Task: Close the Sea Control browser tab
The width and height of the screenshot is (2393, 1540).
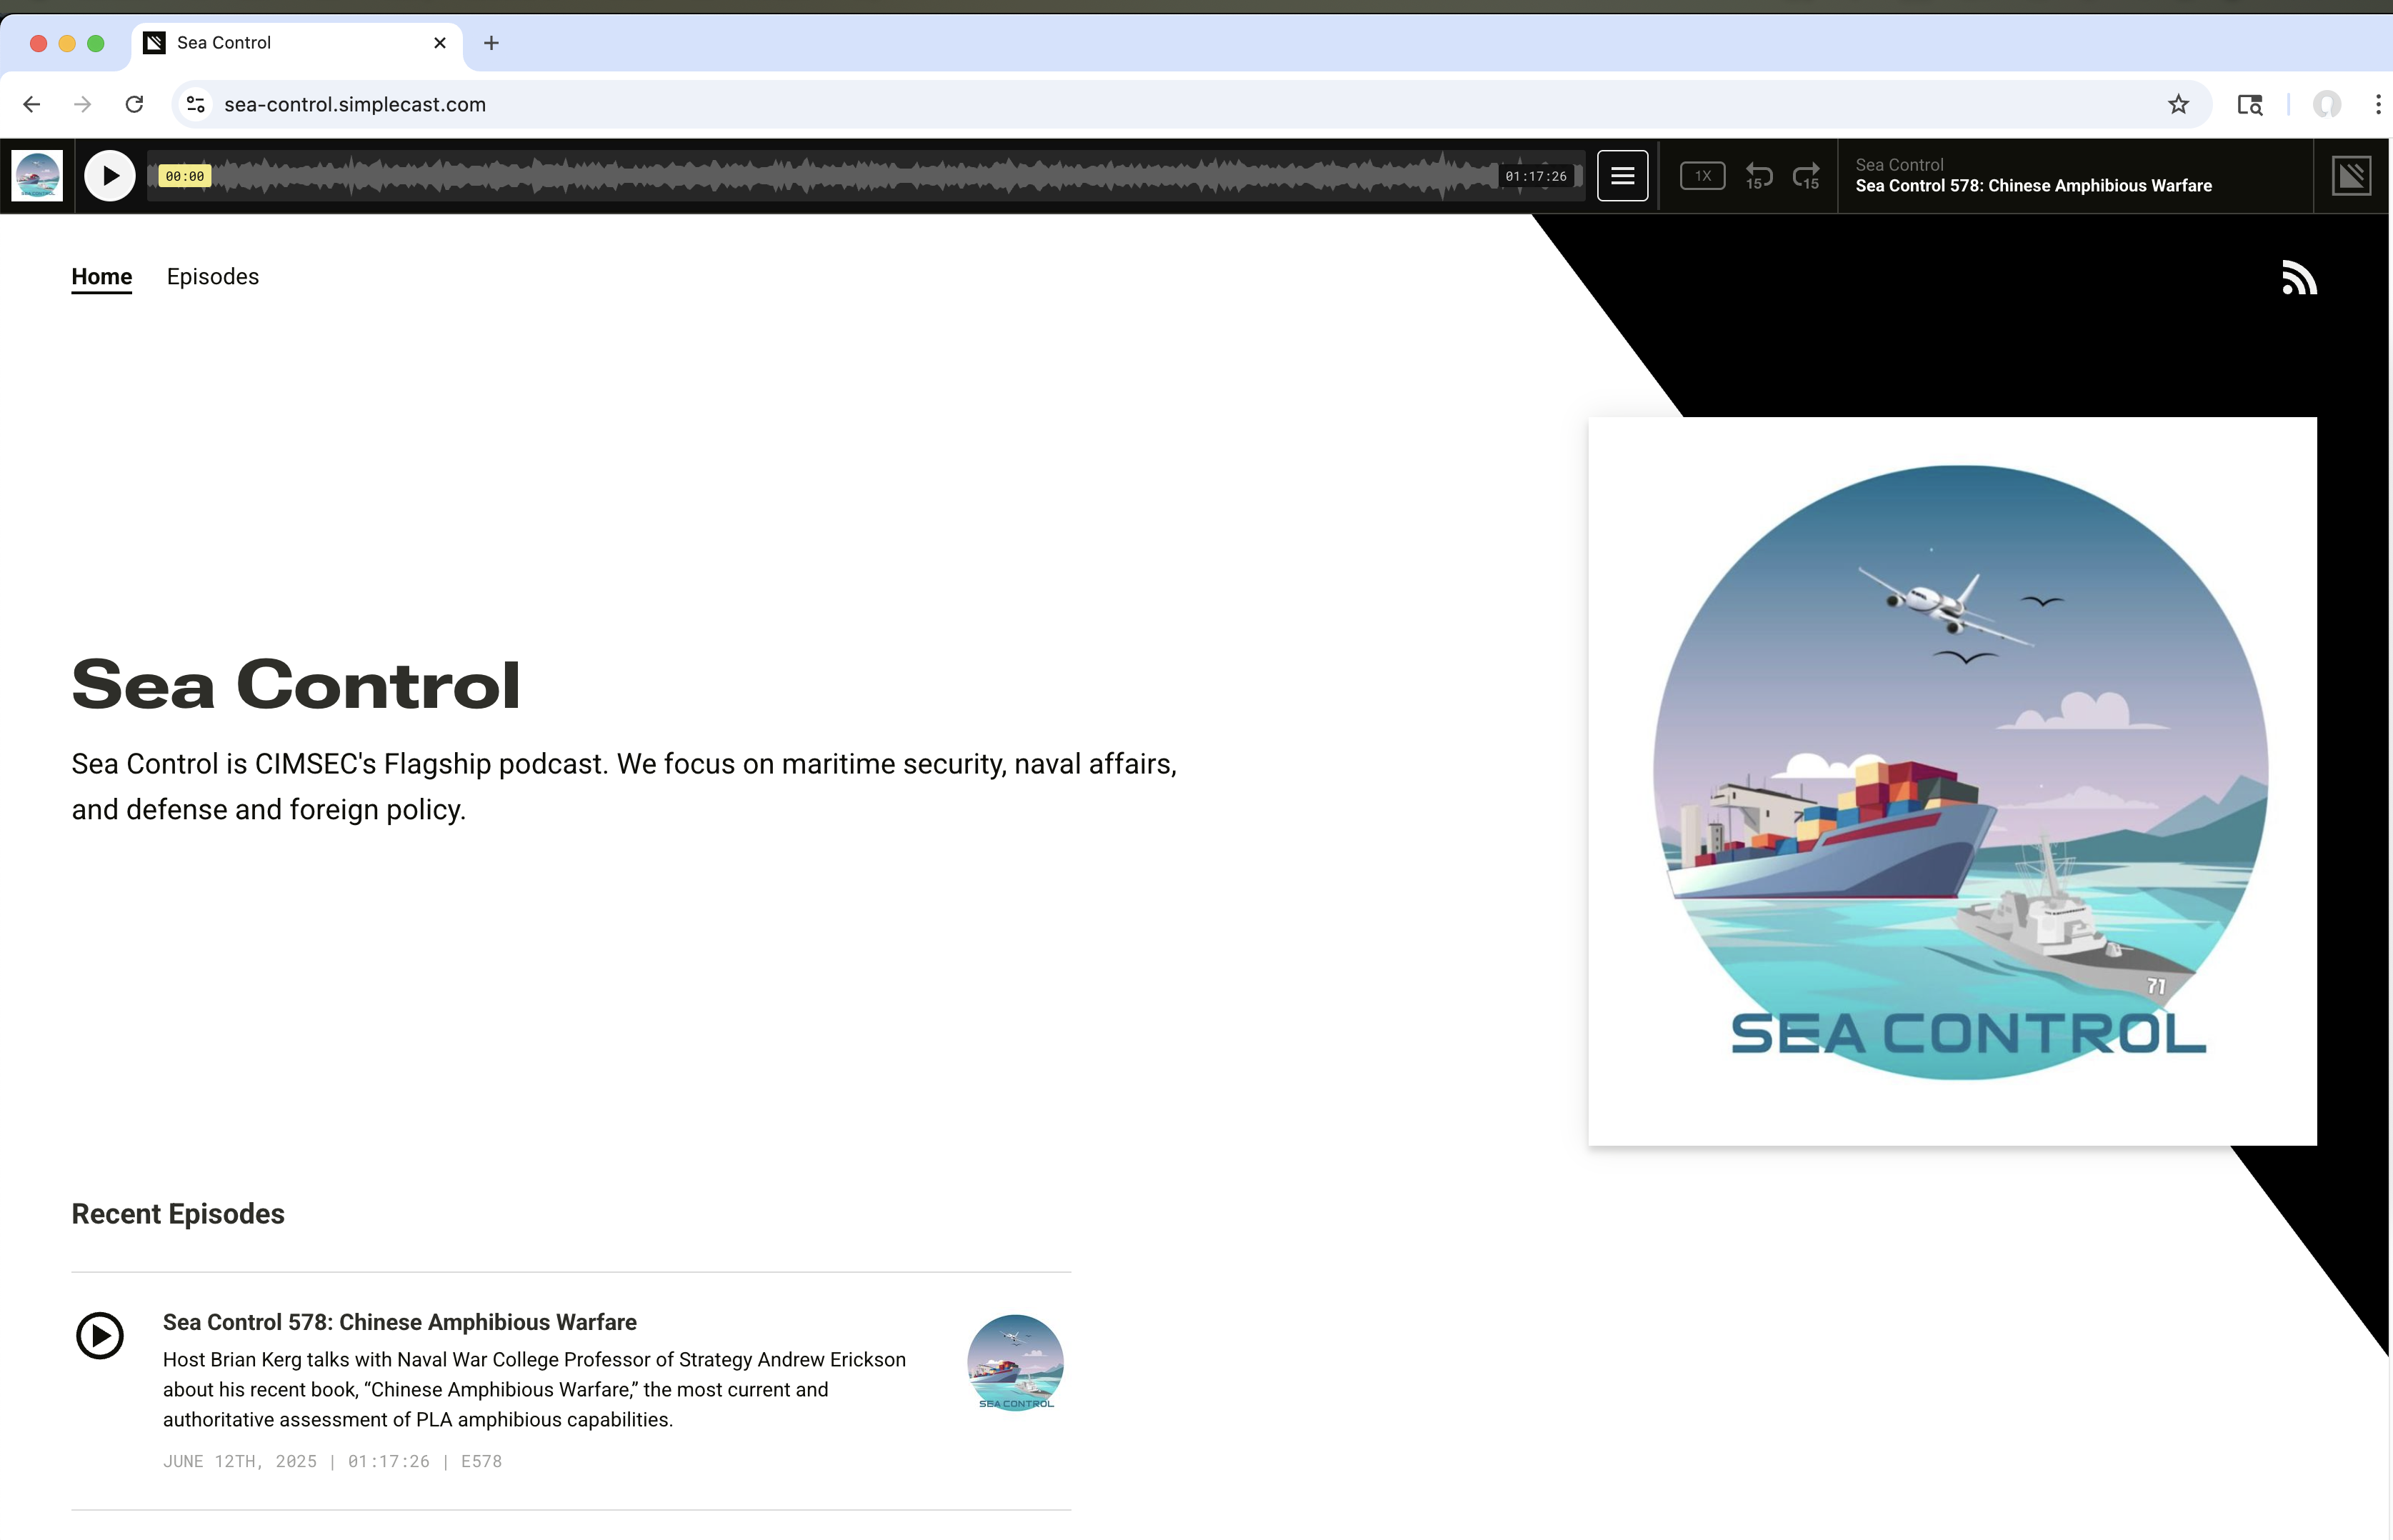Action: (x=439, y=43)
